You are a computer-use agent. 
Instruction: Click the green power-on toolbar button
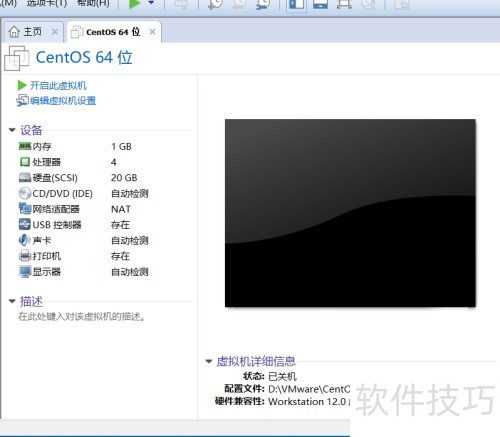pyautogui.click(x=134, y=3)
